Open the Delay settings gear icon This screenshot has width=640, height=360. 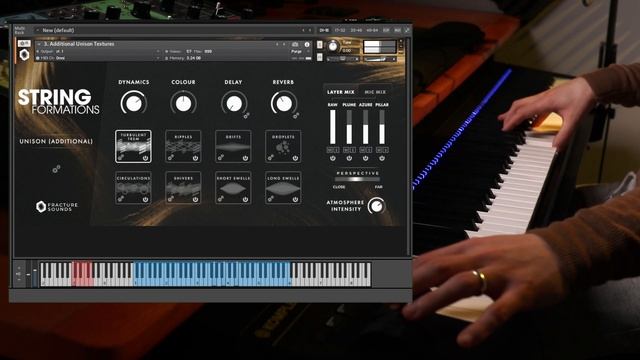coord(247,116)
